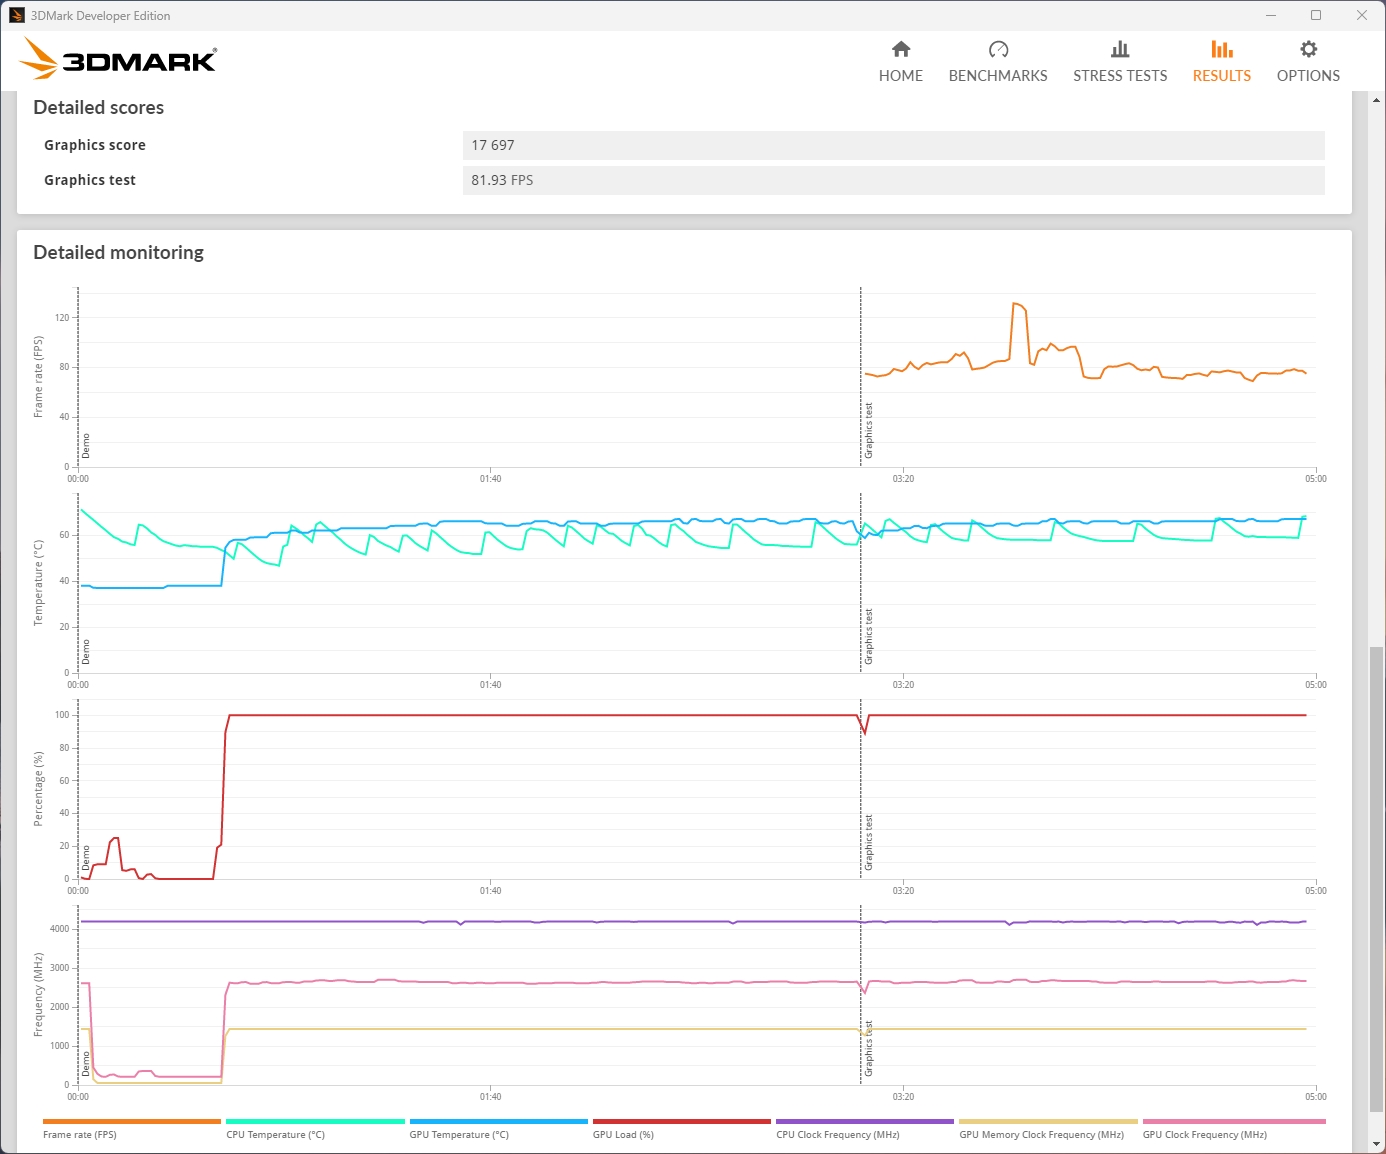Toggle the GPU Memory Clock Frequency legend
Viewport: 1386px width, 1154px height.
click(1041, 1134)
